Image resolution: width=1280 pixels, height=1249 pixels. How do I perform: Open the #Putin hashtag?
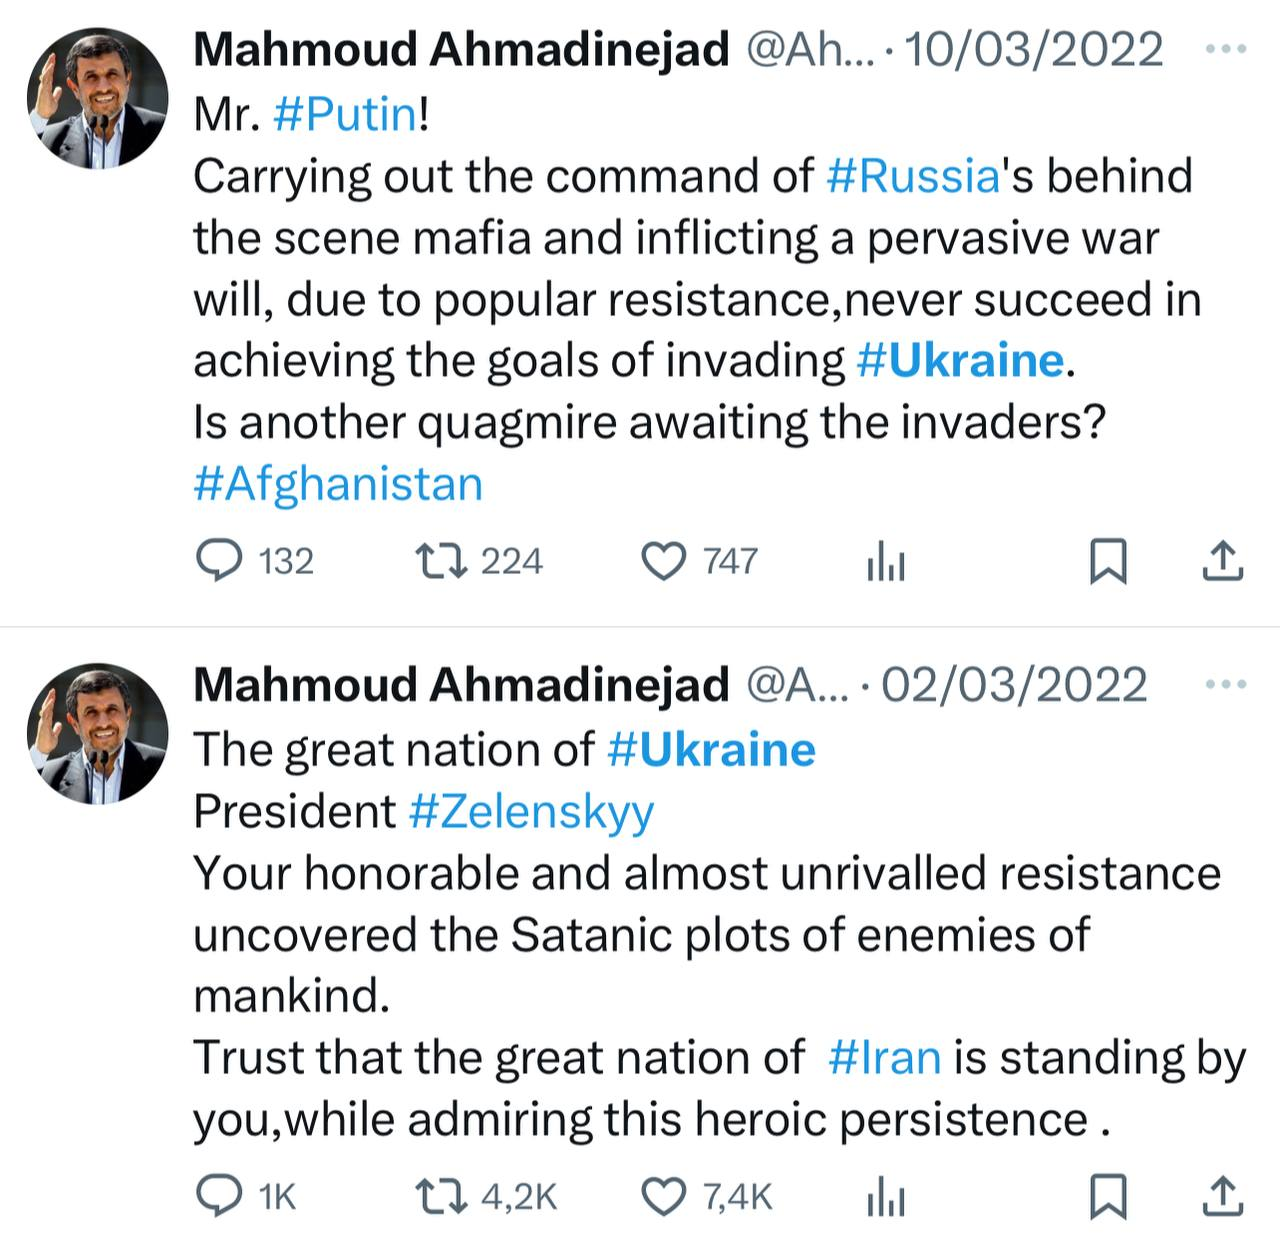pyautogui.click(x=344, y=114)
